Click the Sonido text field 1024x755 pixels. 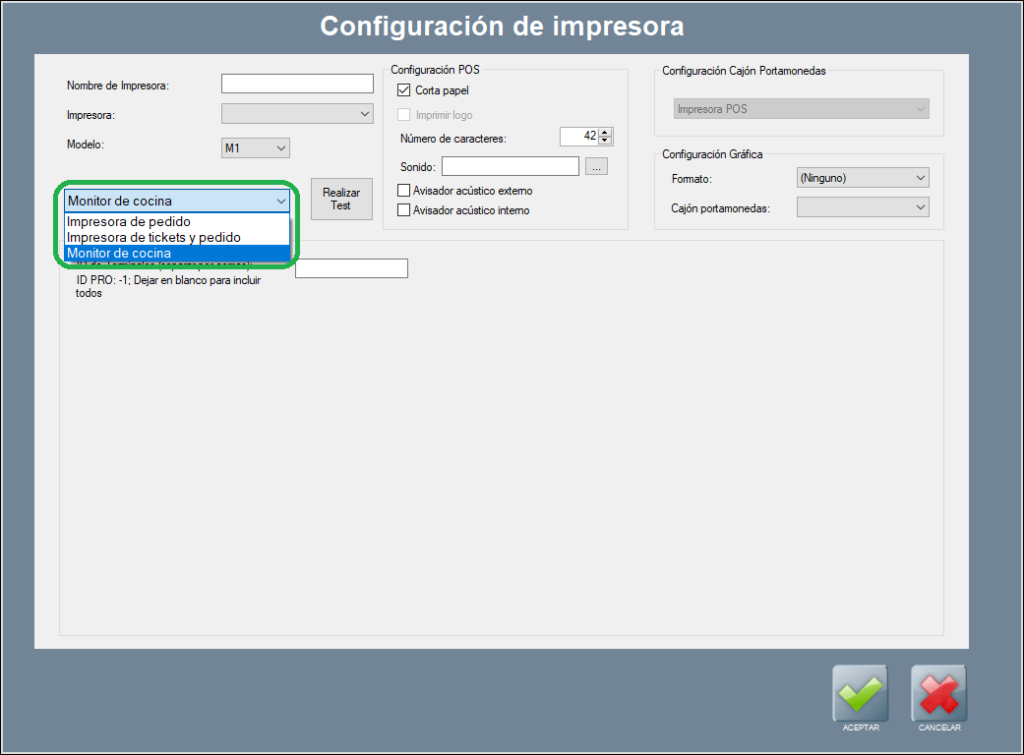510,167
